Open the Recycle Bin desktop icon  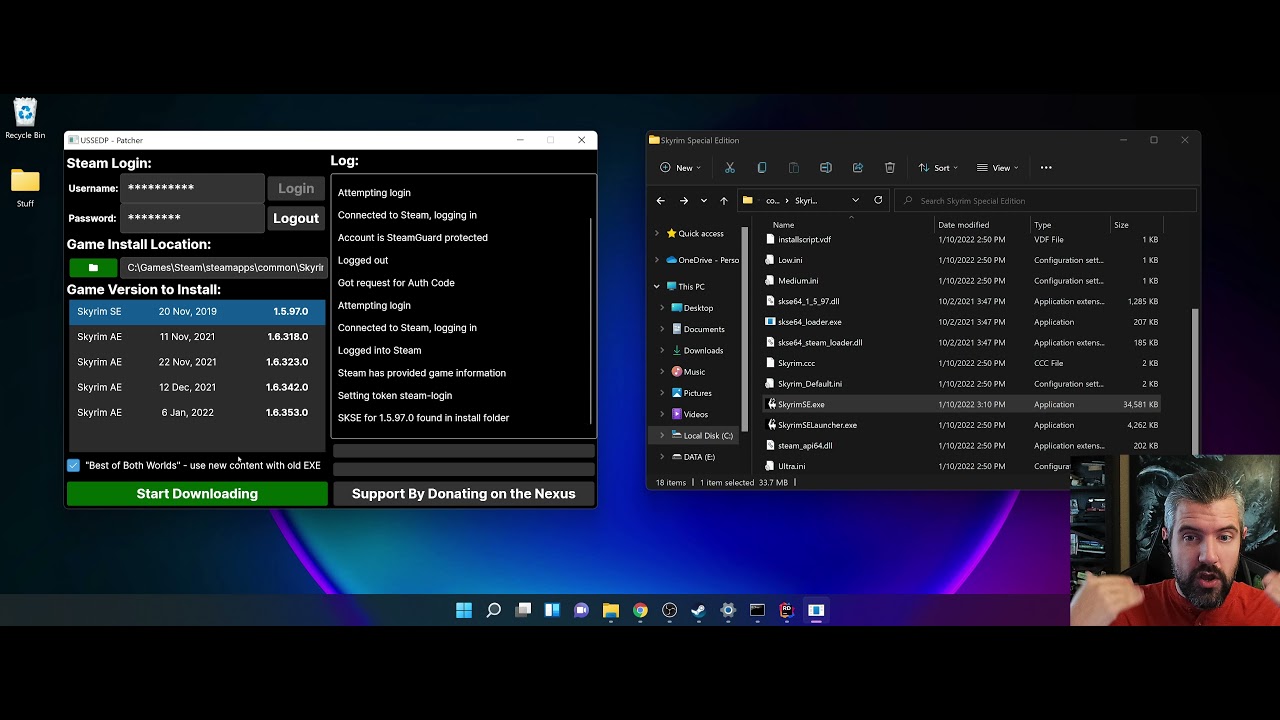point(25,119)
